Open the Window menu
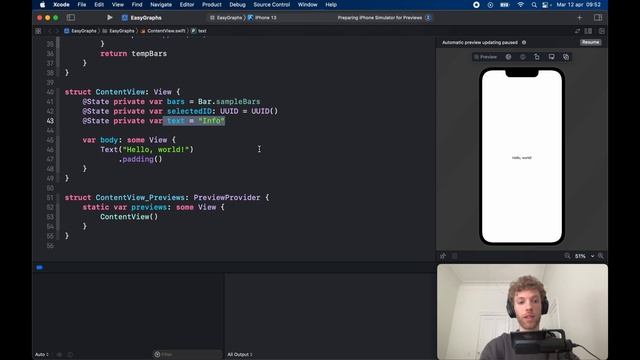Screen dimensions: 640x360 [307, 5]
